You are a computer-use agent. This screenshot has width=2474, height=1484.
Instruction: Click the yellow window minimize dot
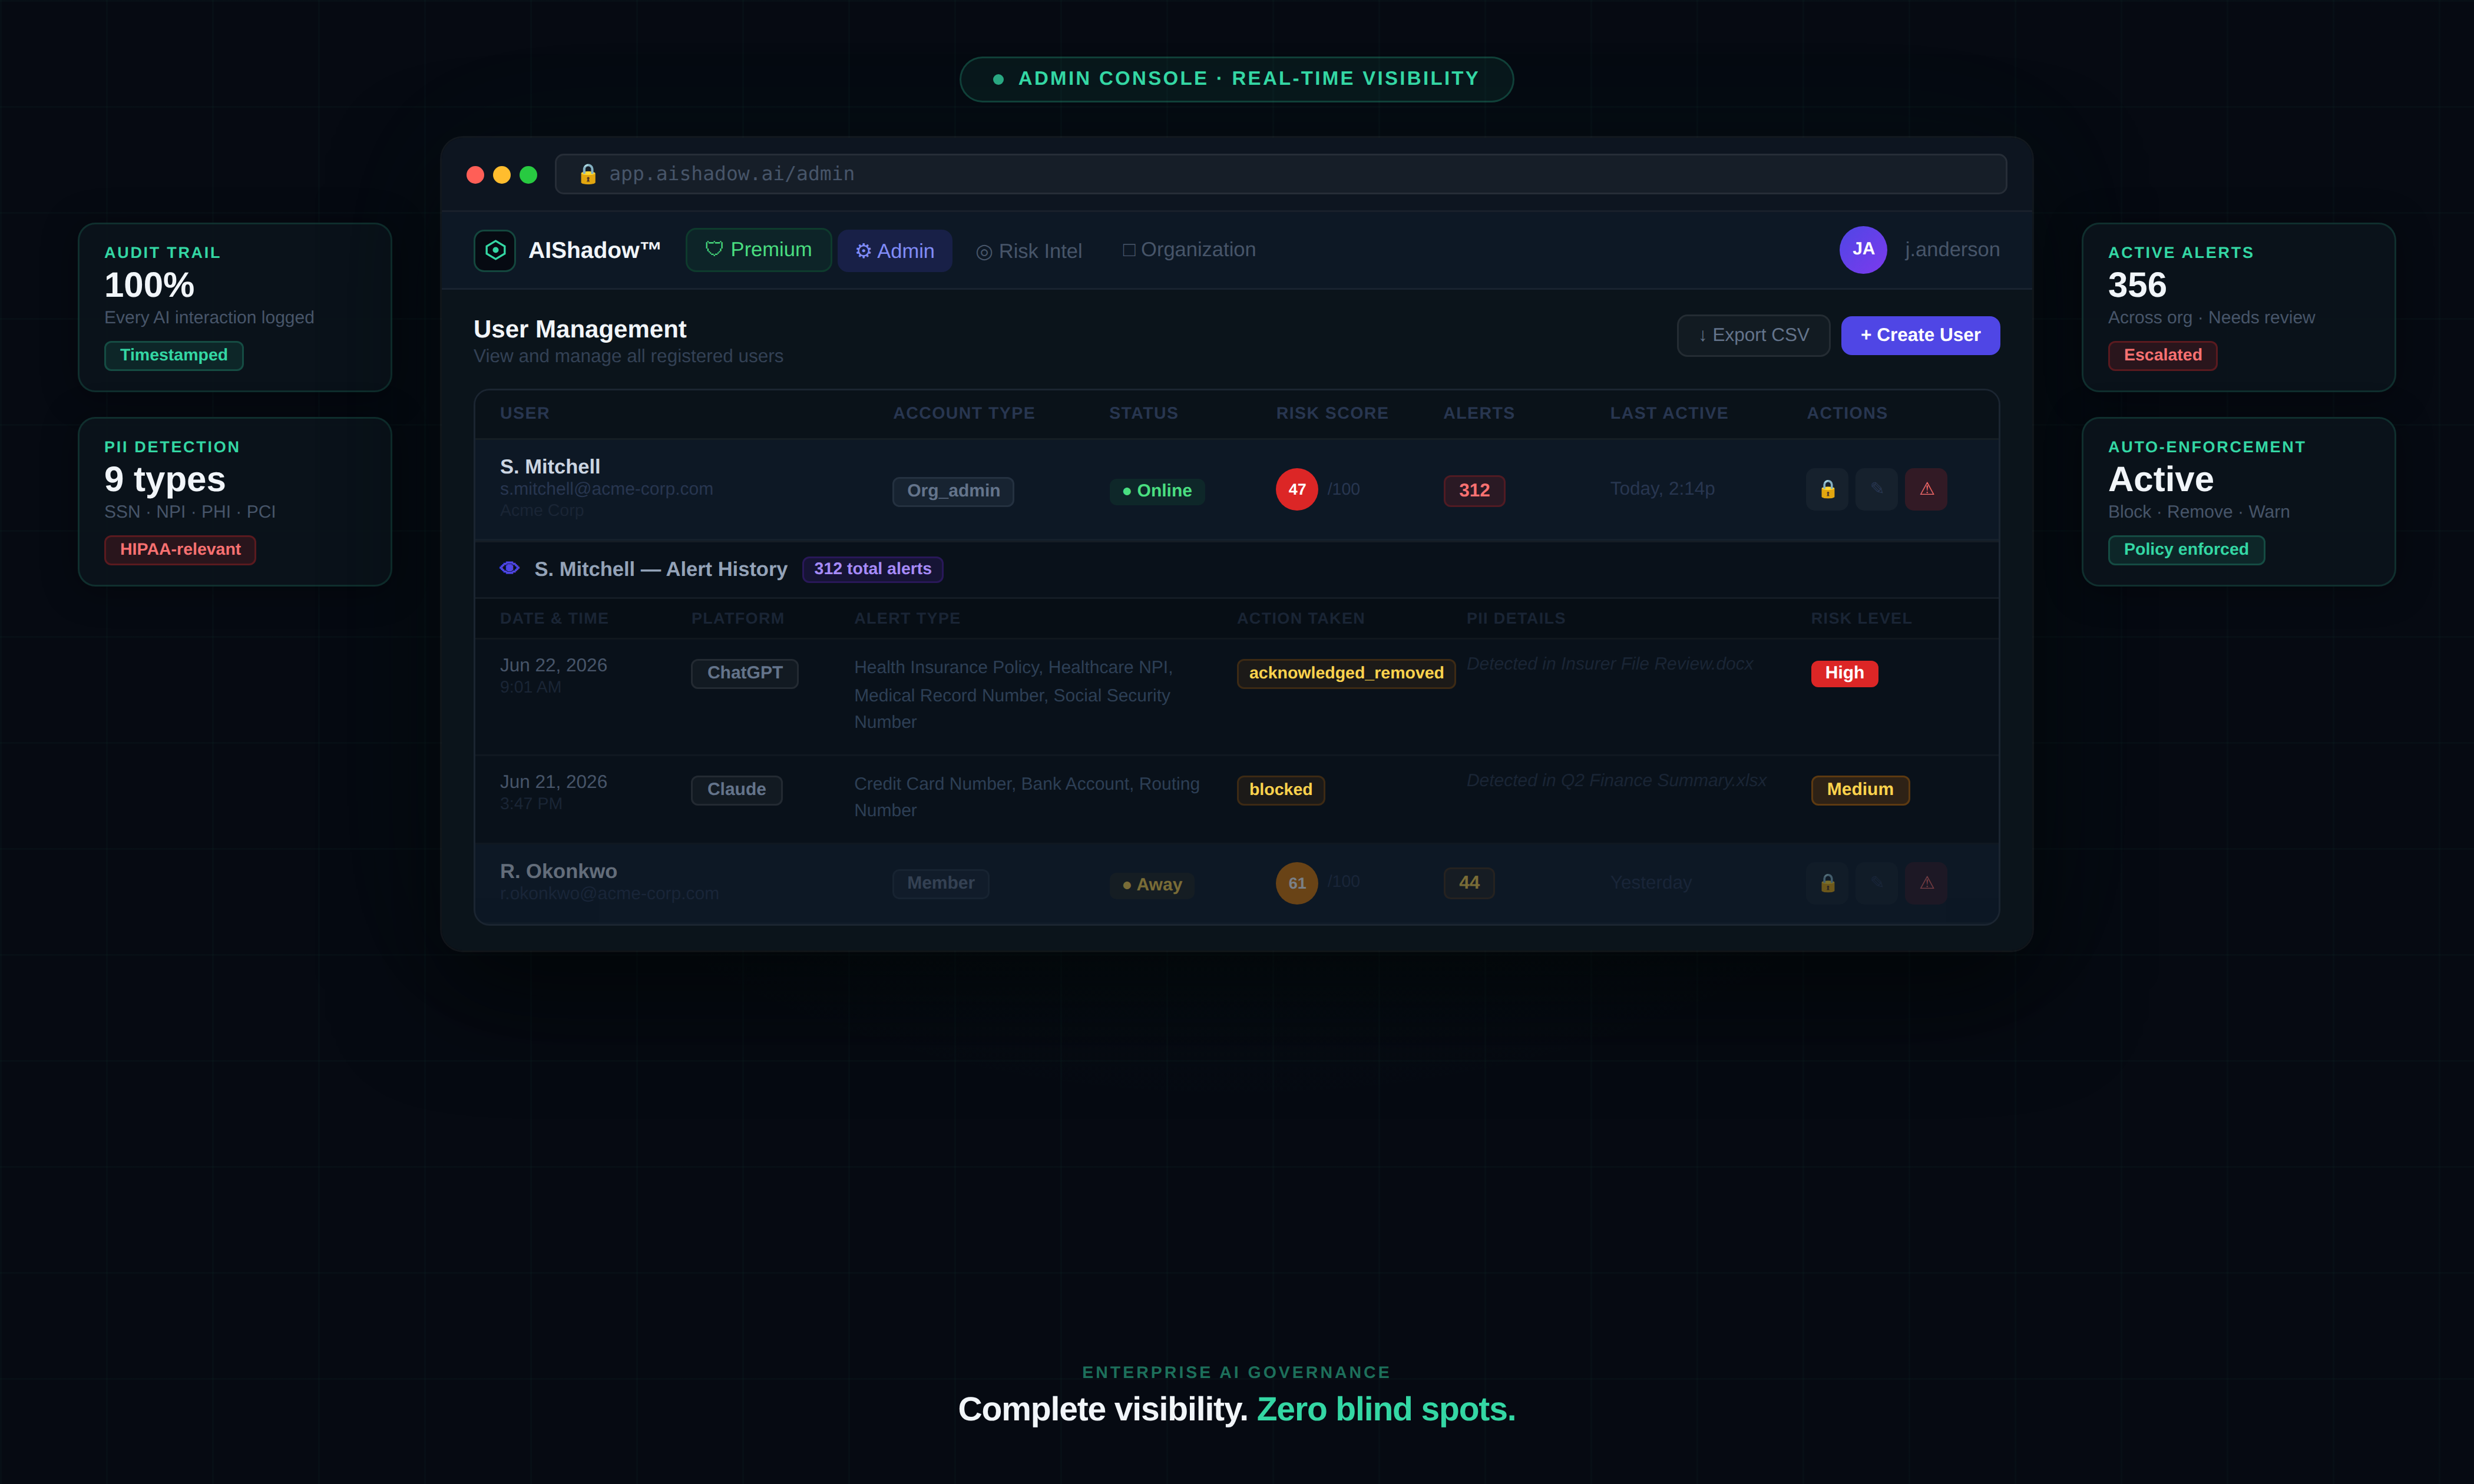coord(502,175)
